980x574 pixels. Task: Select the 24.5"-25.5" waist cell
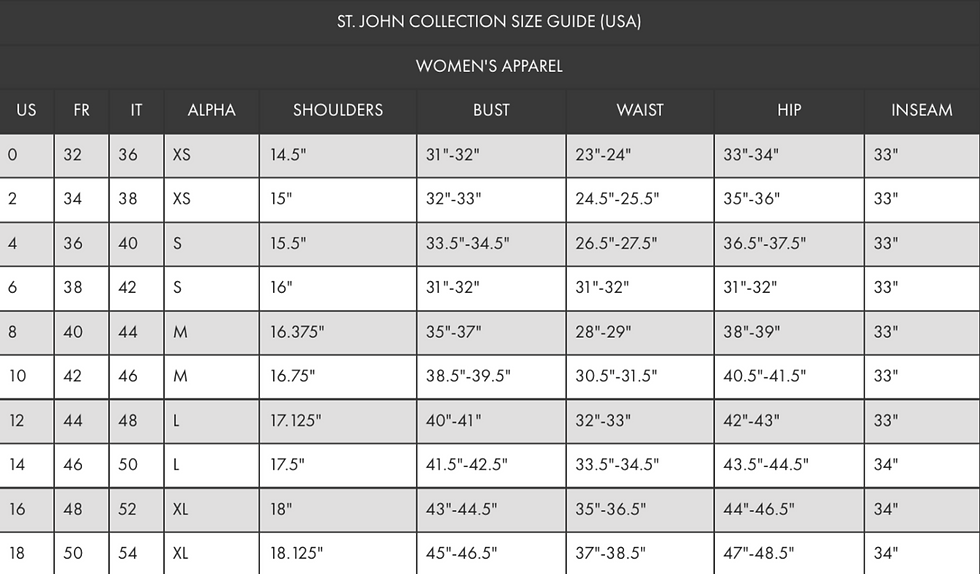(640, 199)
